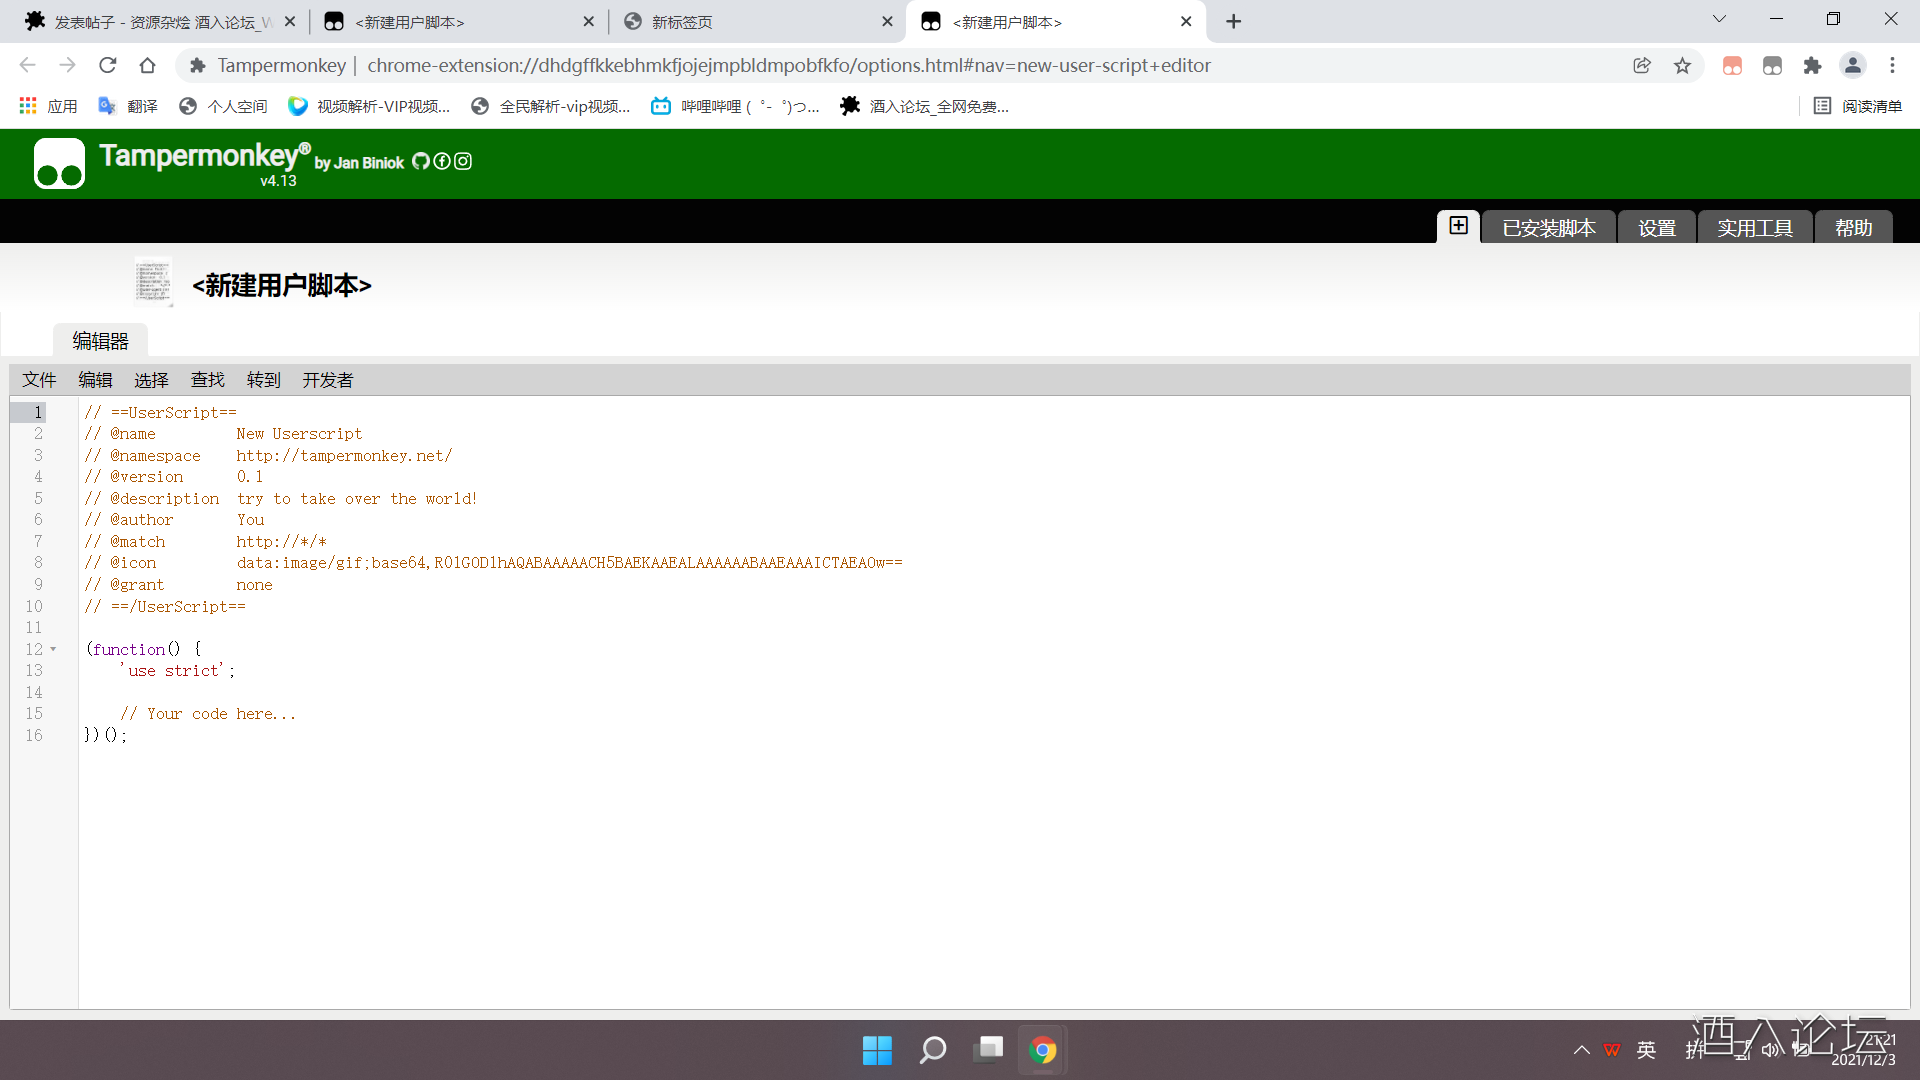Open the 设置 tab
The image size is (1920, 1080).
[x=1656, y=228]
